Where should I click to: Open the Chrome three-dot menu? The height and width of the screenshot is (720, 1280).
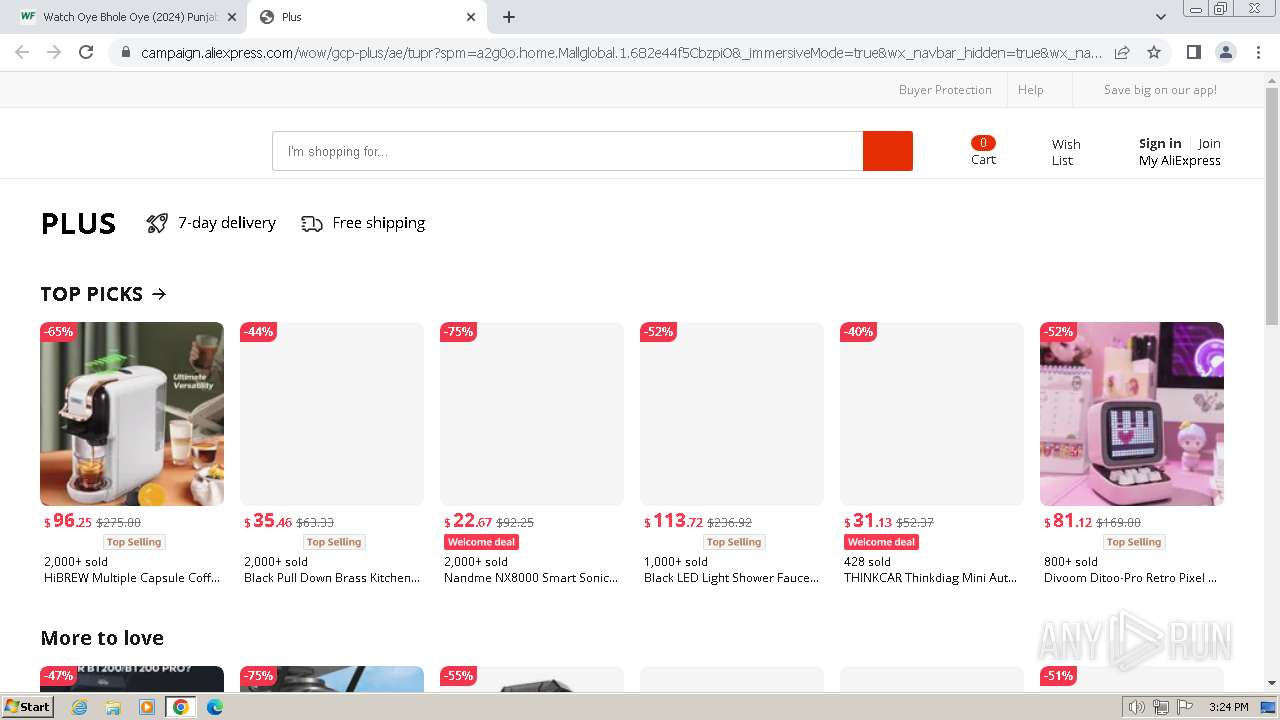[x=1258, y=52]
